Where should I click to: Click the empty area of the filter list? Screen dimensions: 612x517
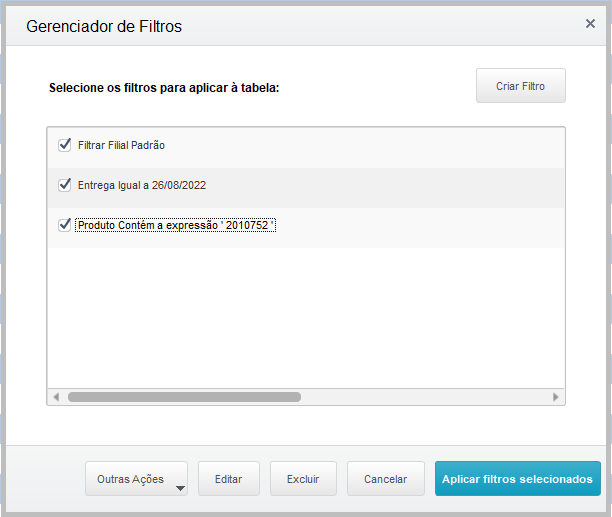(306, 315)
